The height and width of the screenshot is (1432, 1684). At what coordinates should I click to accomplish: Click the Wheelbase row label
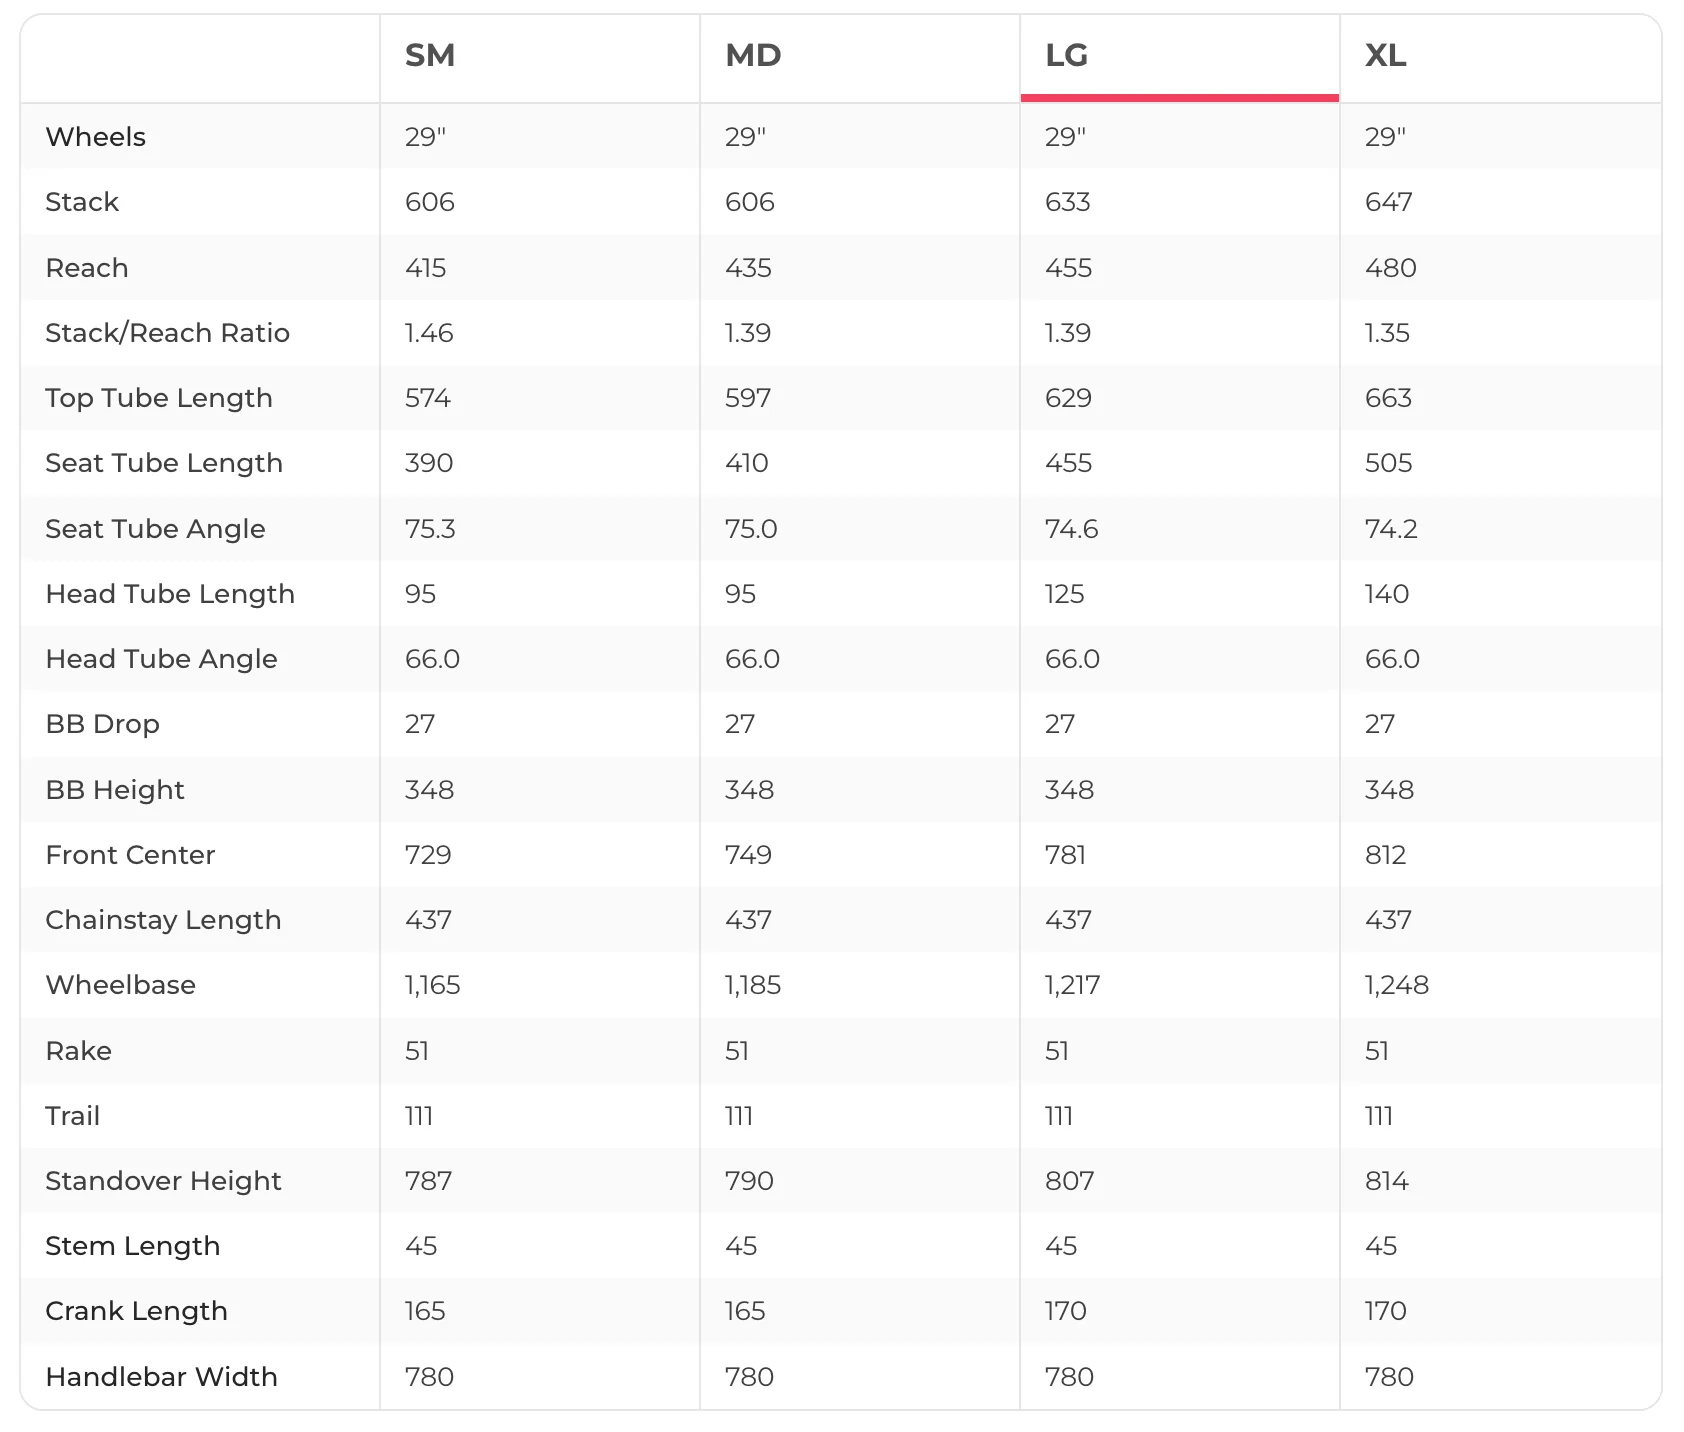121,985
